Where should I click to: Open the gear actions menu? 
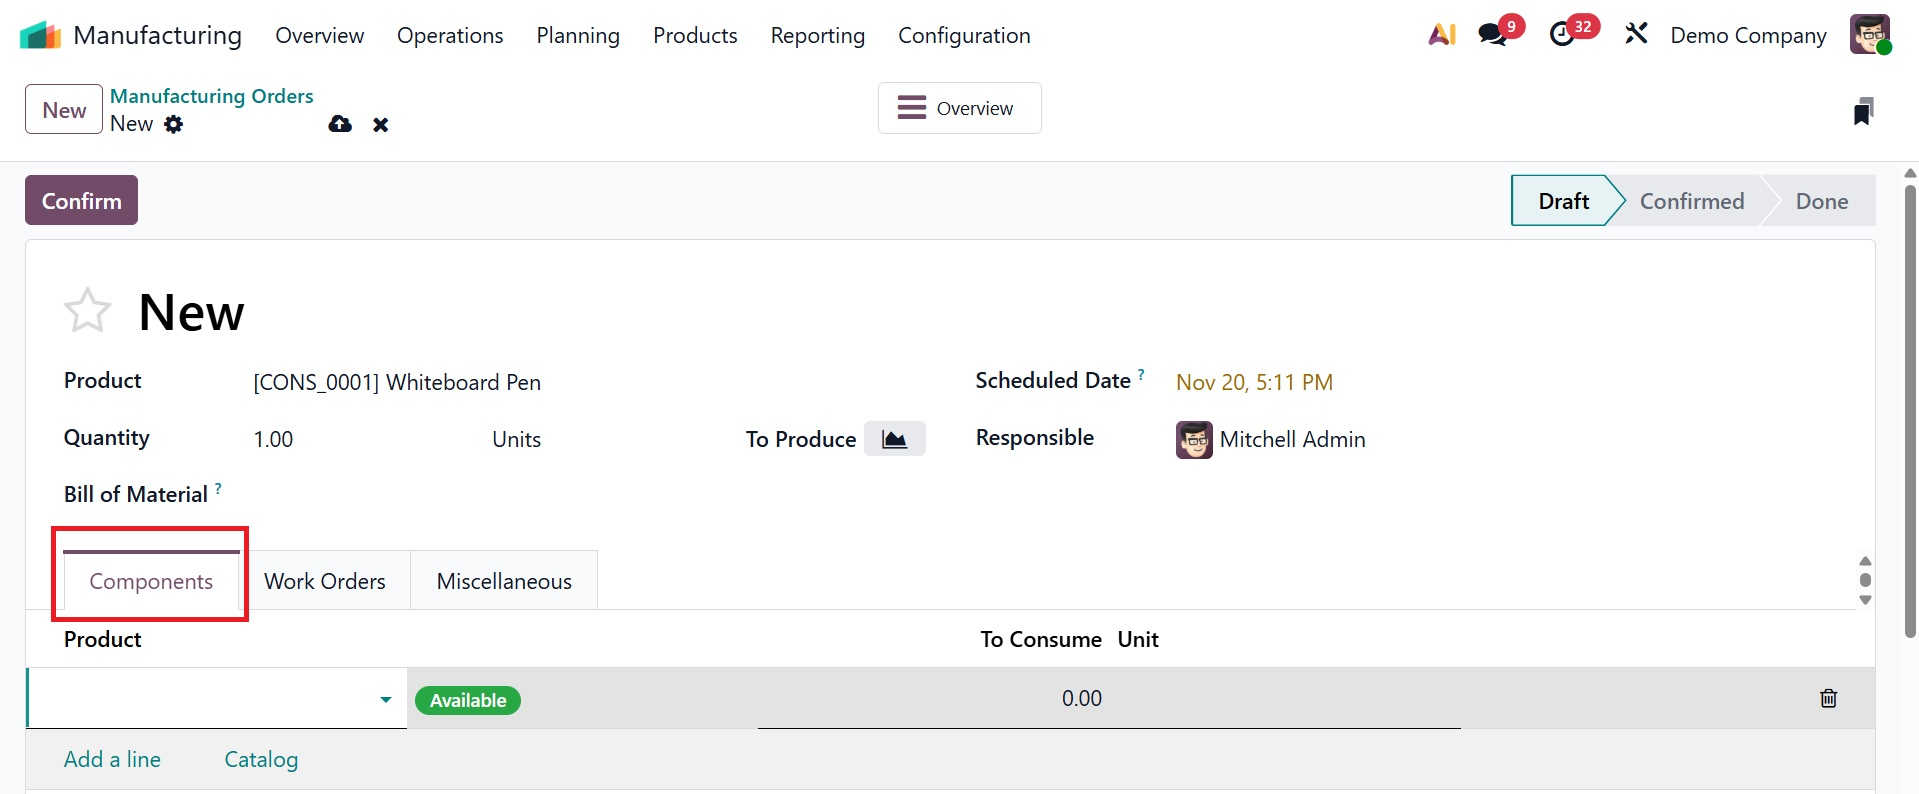pyautogui.click(x=174, y=124)
